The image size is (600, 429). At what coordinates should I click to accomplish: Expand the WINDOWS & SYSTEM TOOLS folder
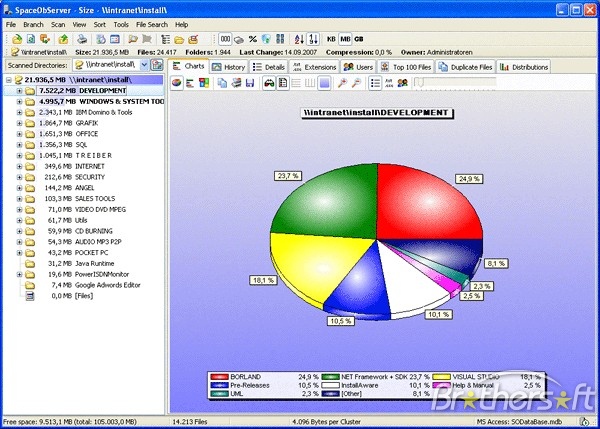click(19, 101)
